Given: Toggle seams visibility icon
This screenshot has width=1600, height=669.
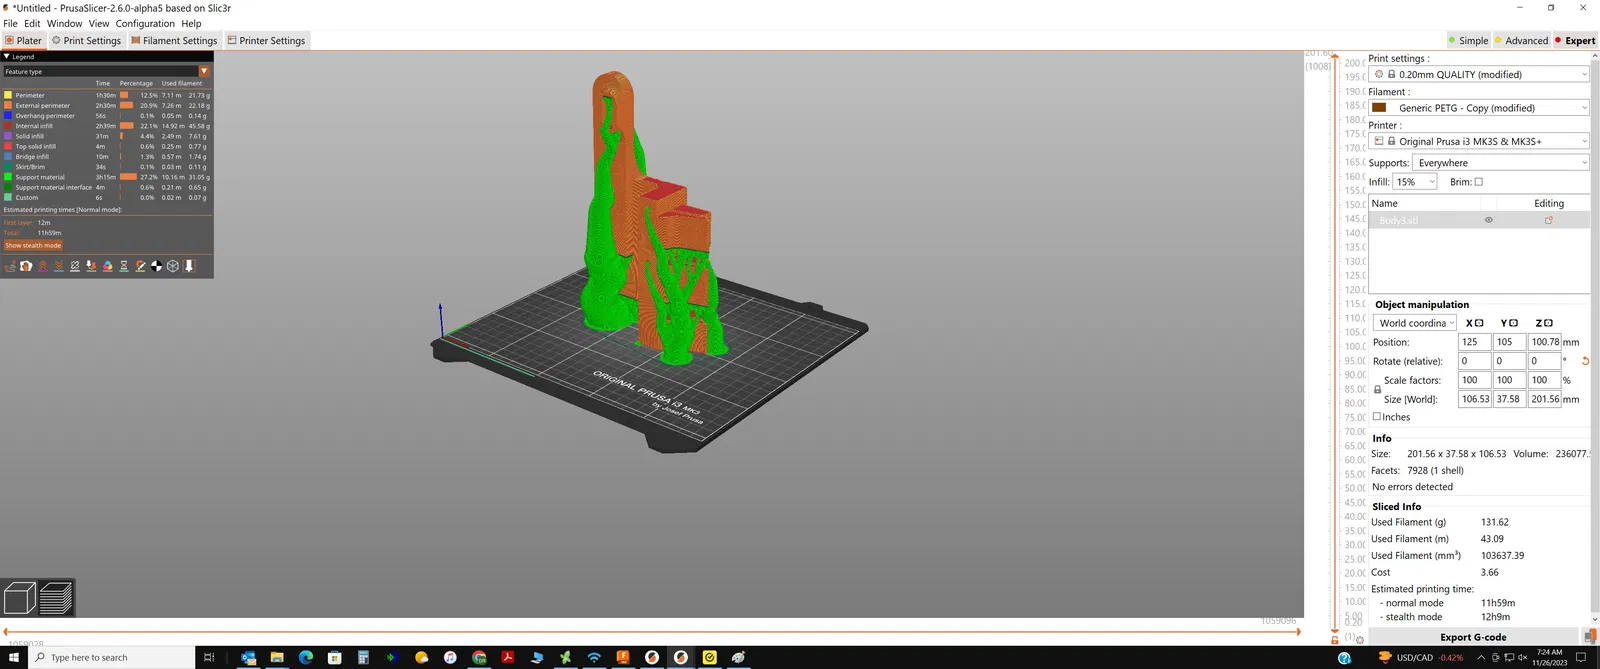Looking at the screenshot, I should [x=75, y=266].
